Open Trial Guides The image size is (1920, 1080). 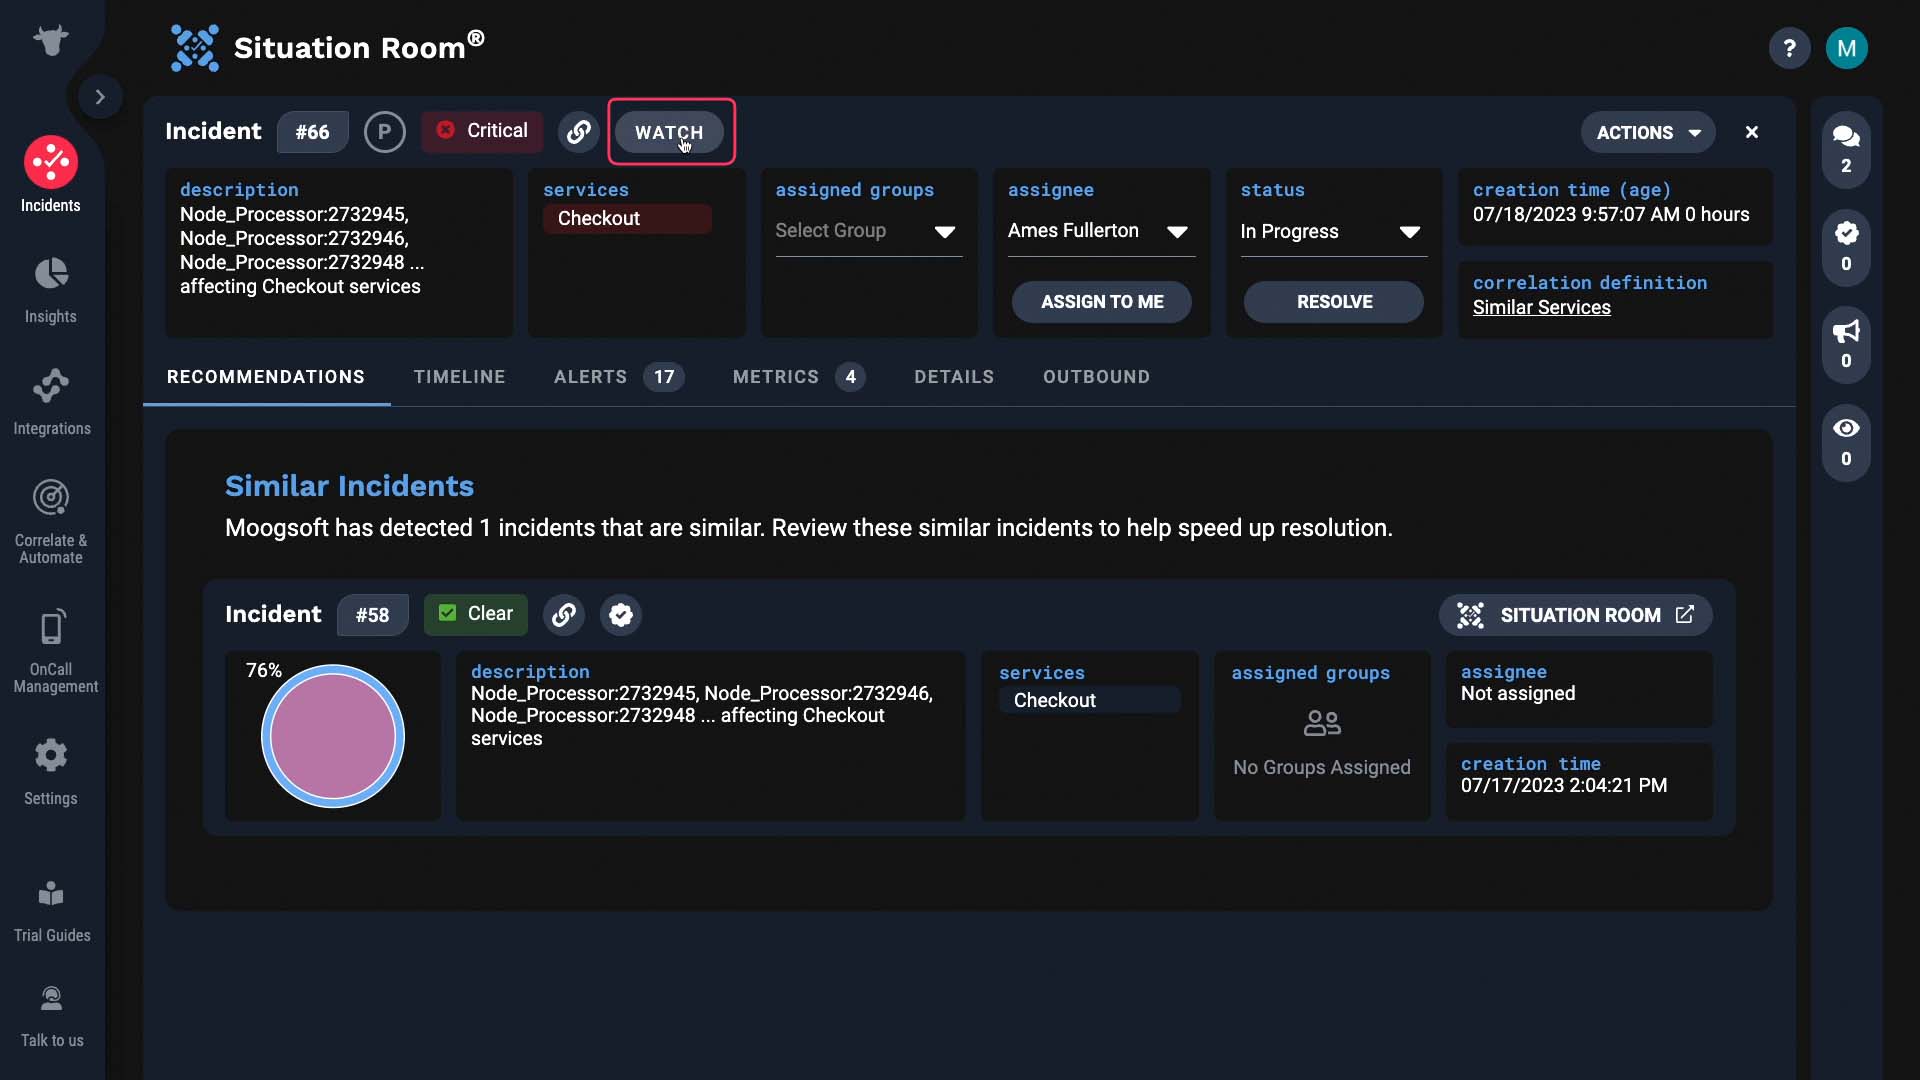point(52,910)
